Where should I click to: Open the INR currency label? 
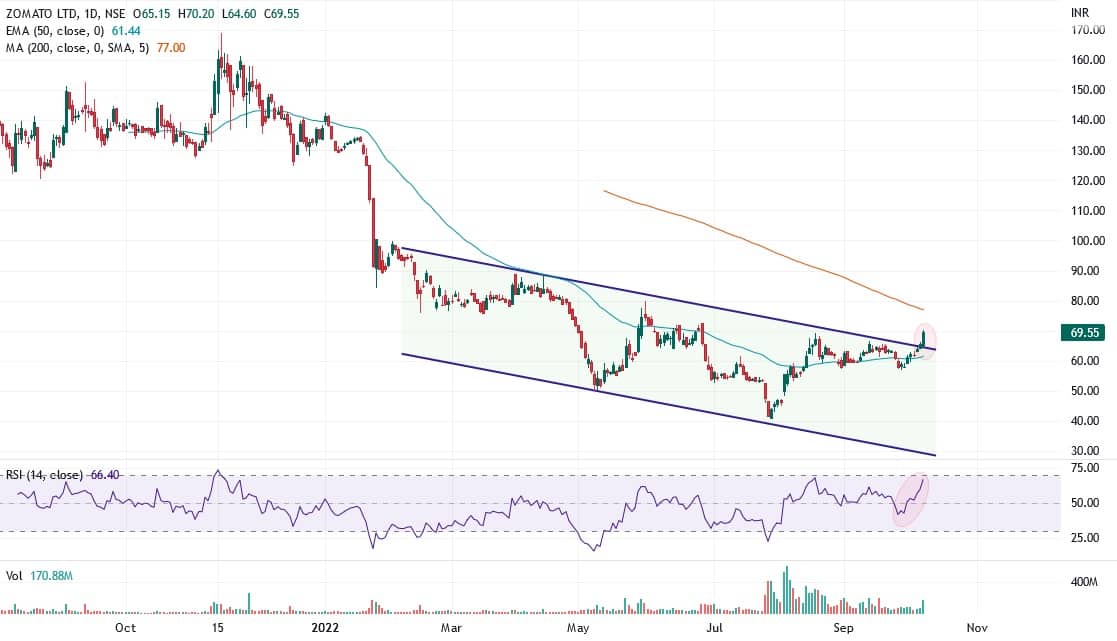[1079, 13]
